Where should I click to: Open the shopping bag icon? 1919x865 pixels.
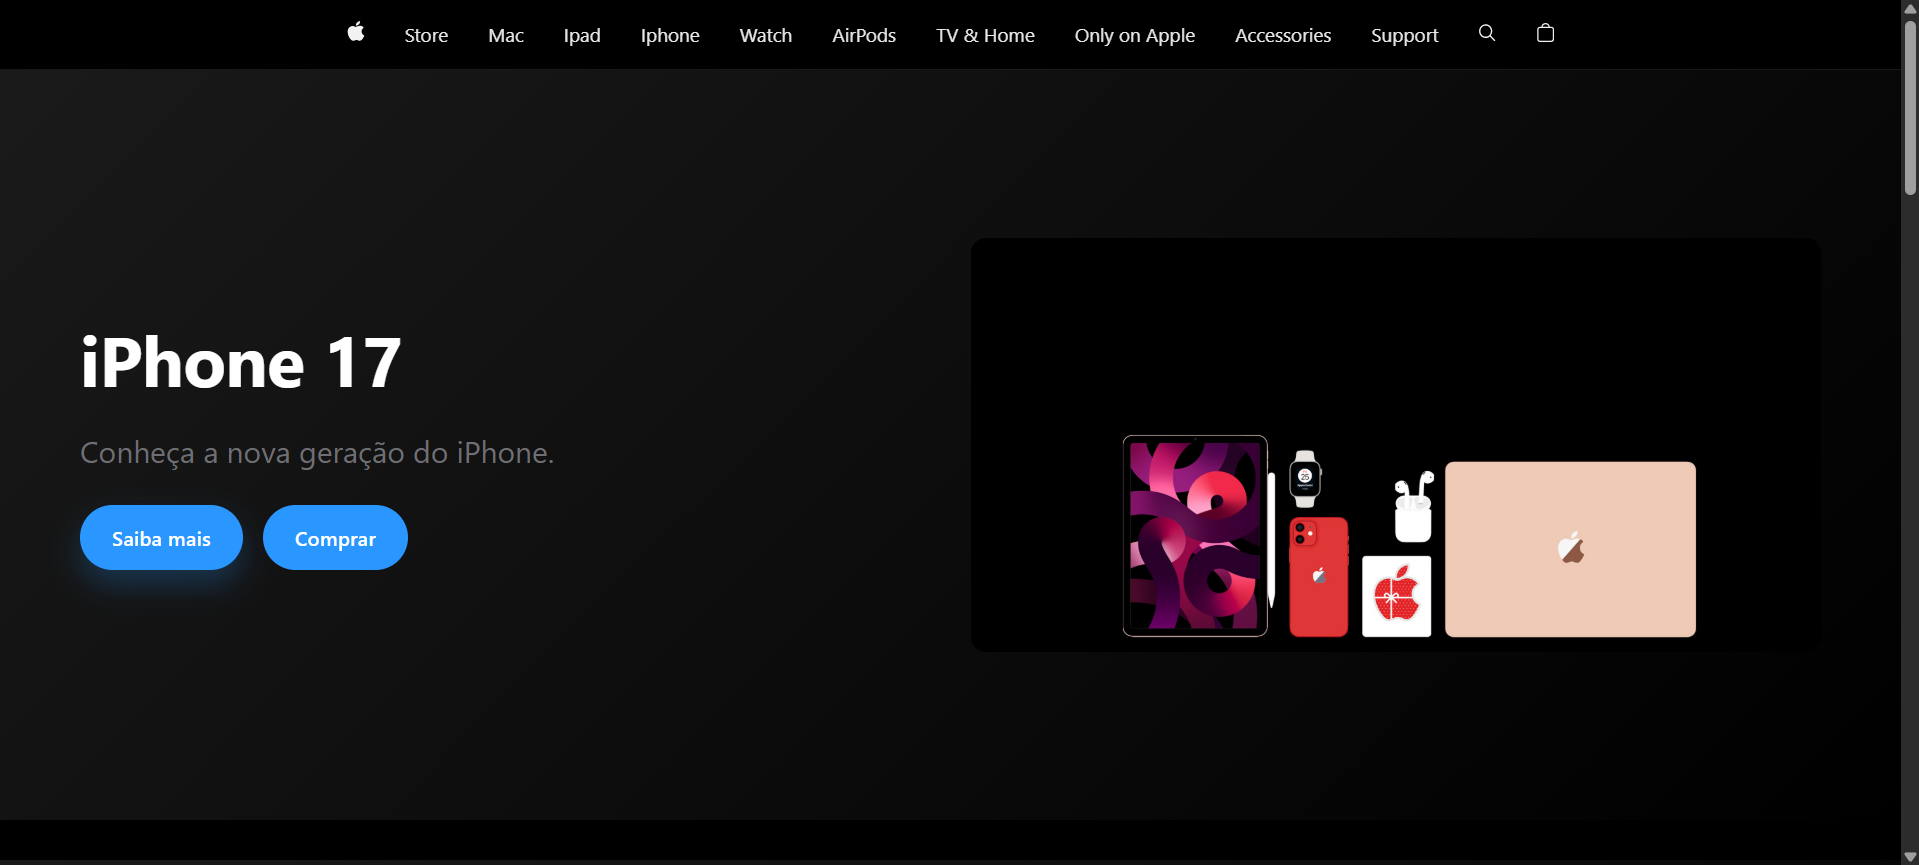[x=1545, y=33]
